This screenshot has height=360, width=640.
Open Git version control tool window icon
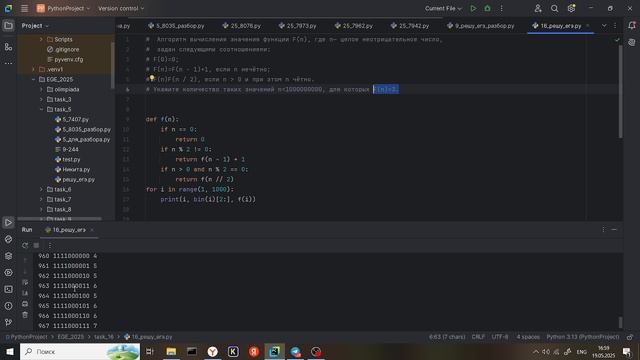(8, 322)
